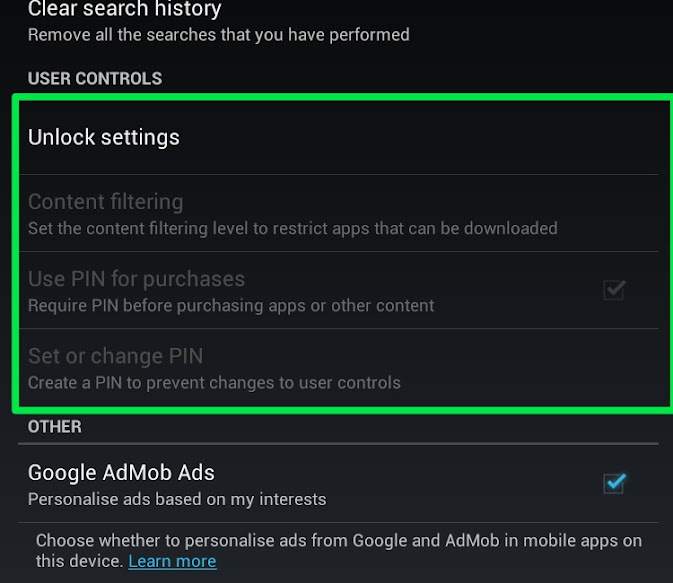Screen dimensions: 673x583
Task: Uncheck the Google AdMob Ads checkbox
Action: pos(614,483)
